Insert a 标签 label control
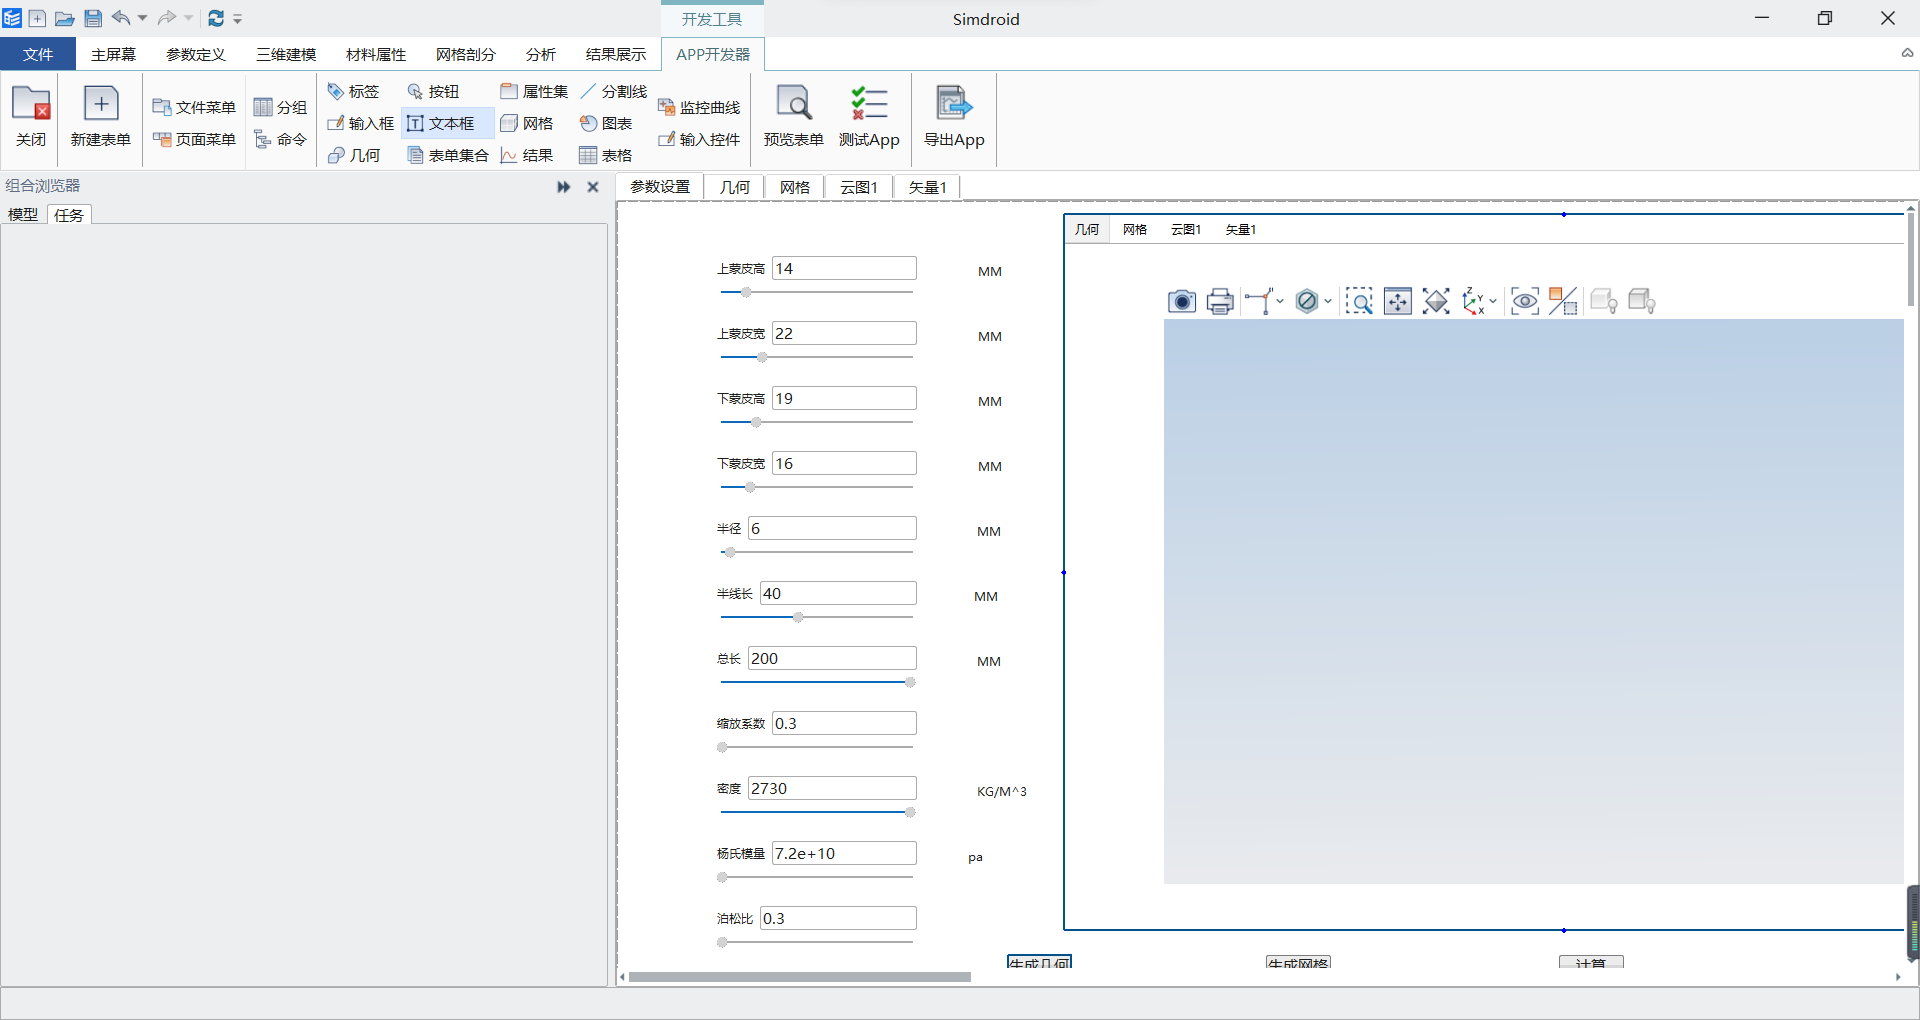 pos(354,91)
